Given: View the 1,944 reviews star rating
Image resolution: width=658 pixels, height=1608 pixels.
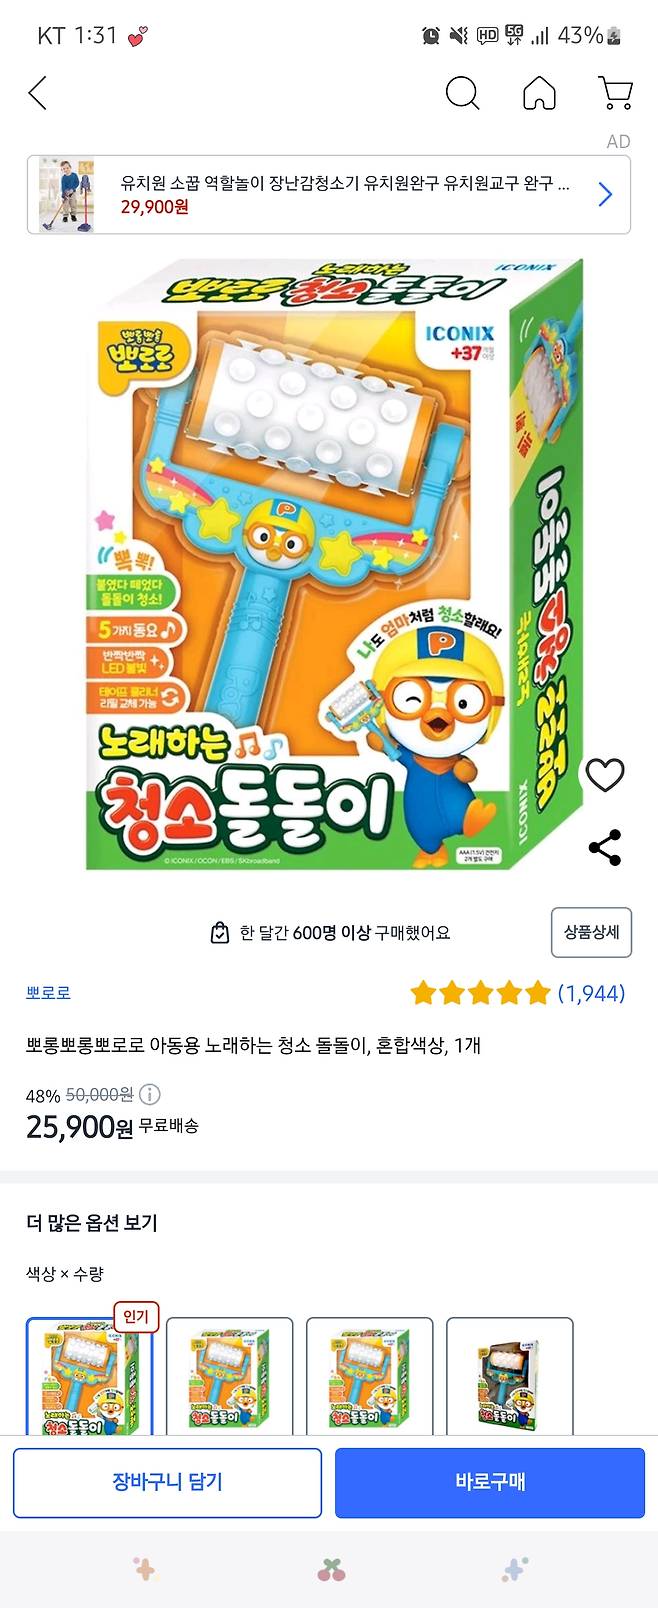Looking at the screenshot, I should (x=518, y=993).
